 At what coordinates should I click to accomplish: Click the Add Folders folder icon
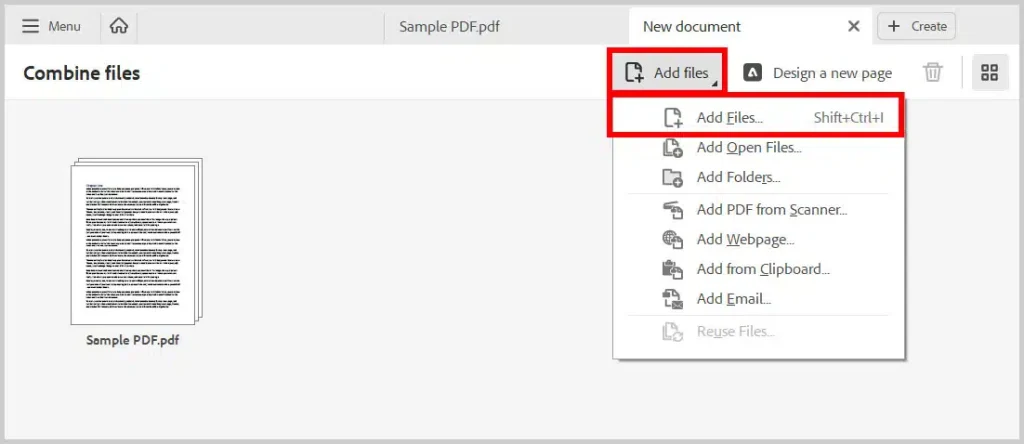673,178
